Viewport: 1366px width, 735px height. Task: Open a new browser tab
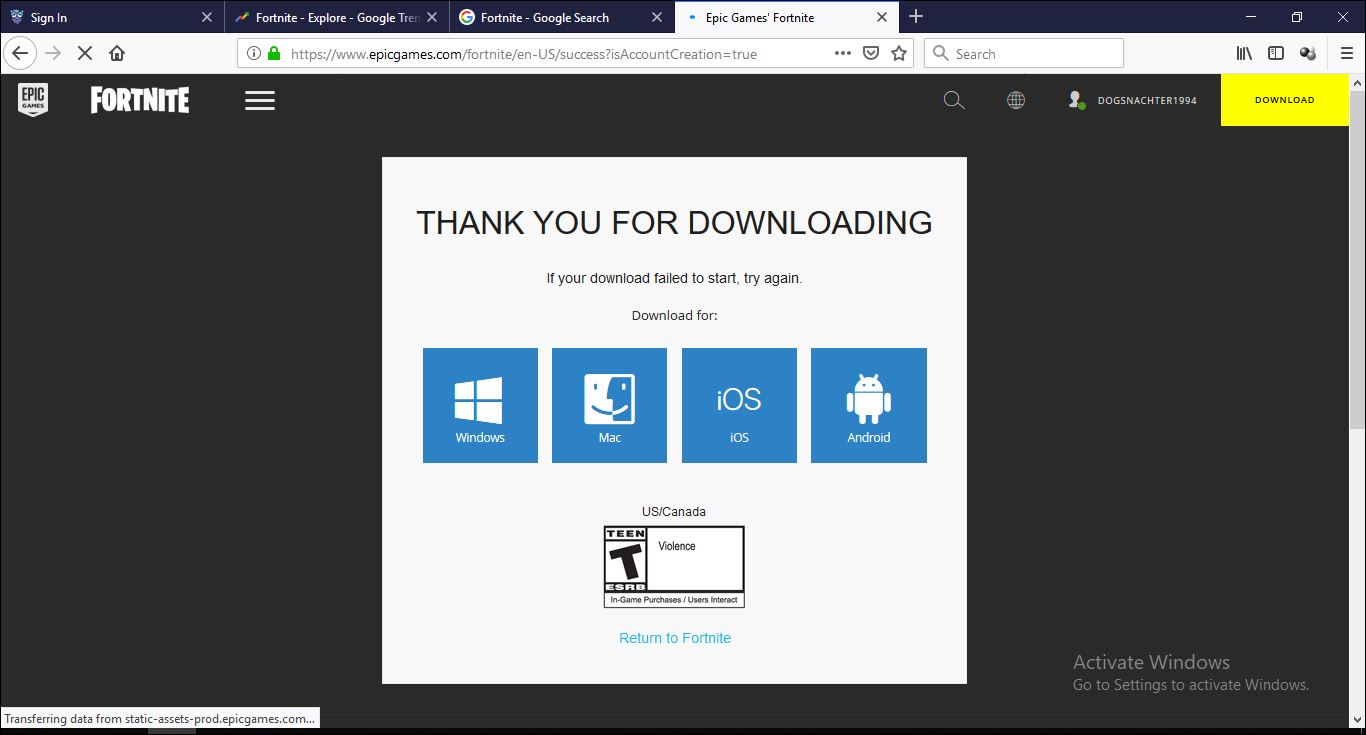coord(916,16)
